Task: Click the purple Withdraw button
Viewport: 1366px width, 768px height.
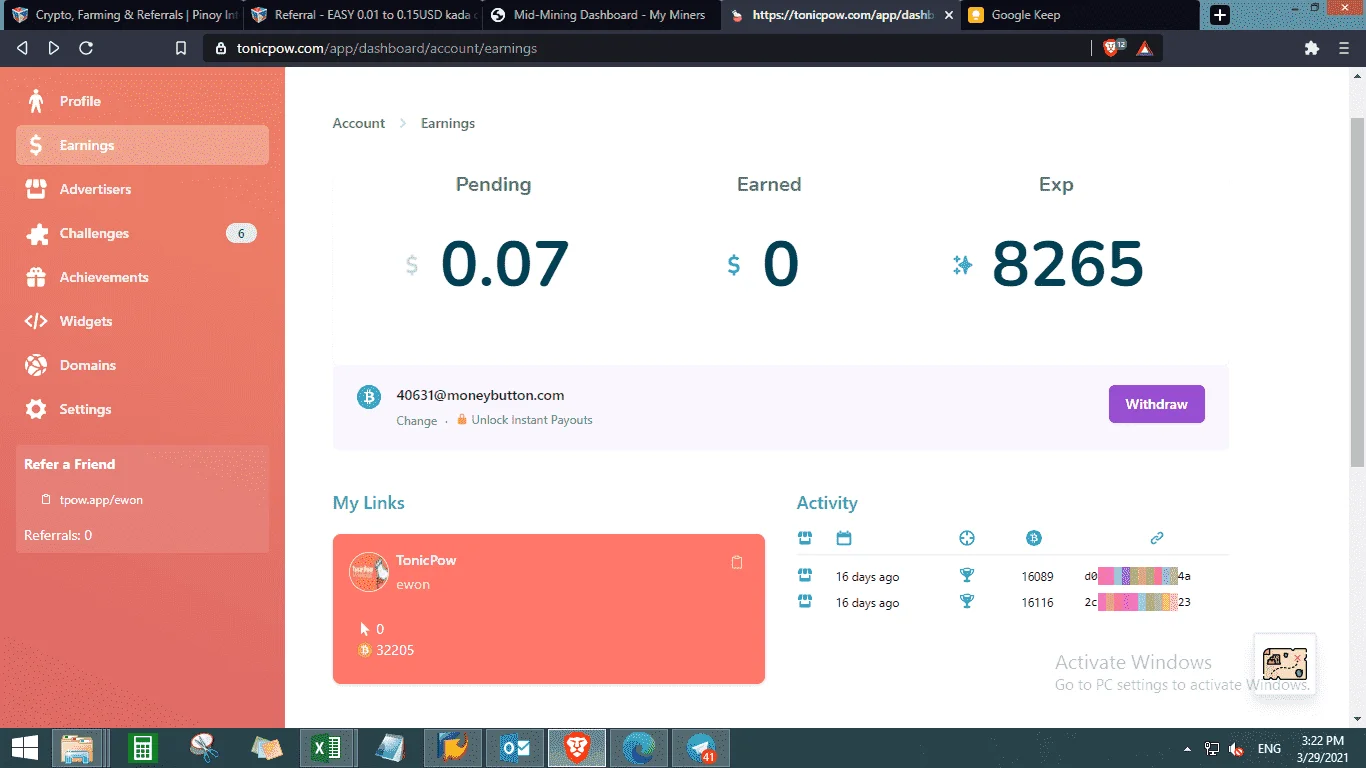Action: [x=1156, y=404]
